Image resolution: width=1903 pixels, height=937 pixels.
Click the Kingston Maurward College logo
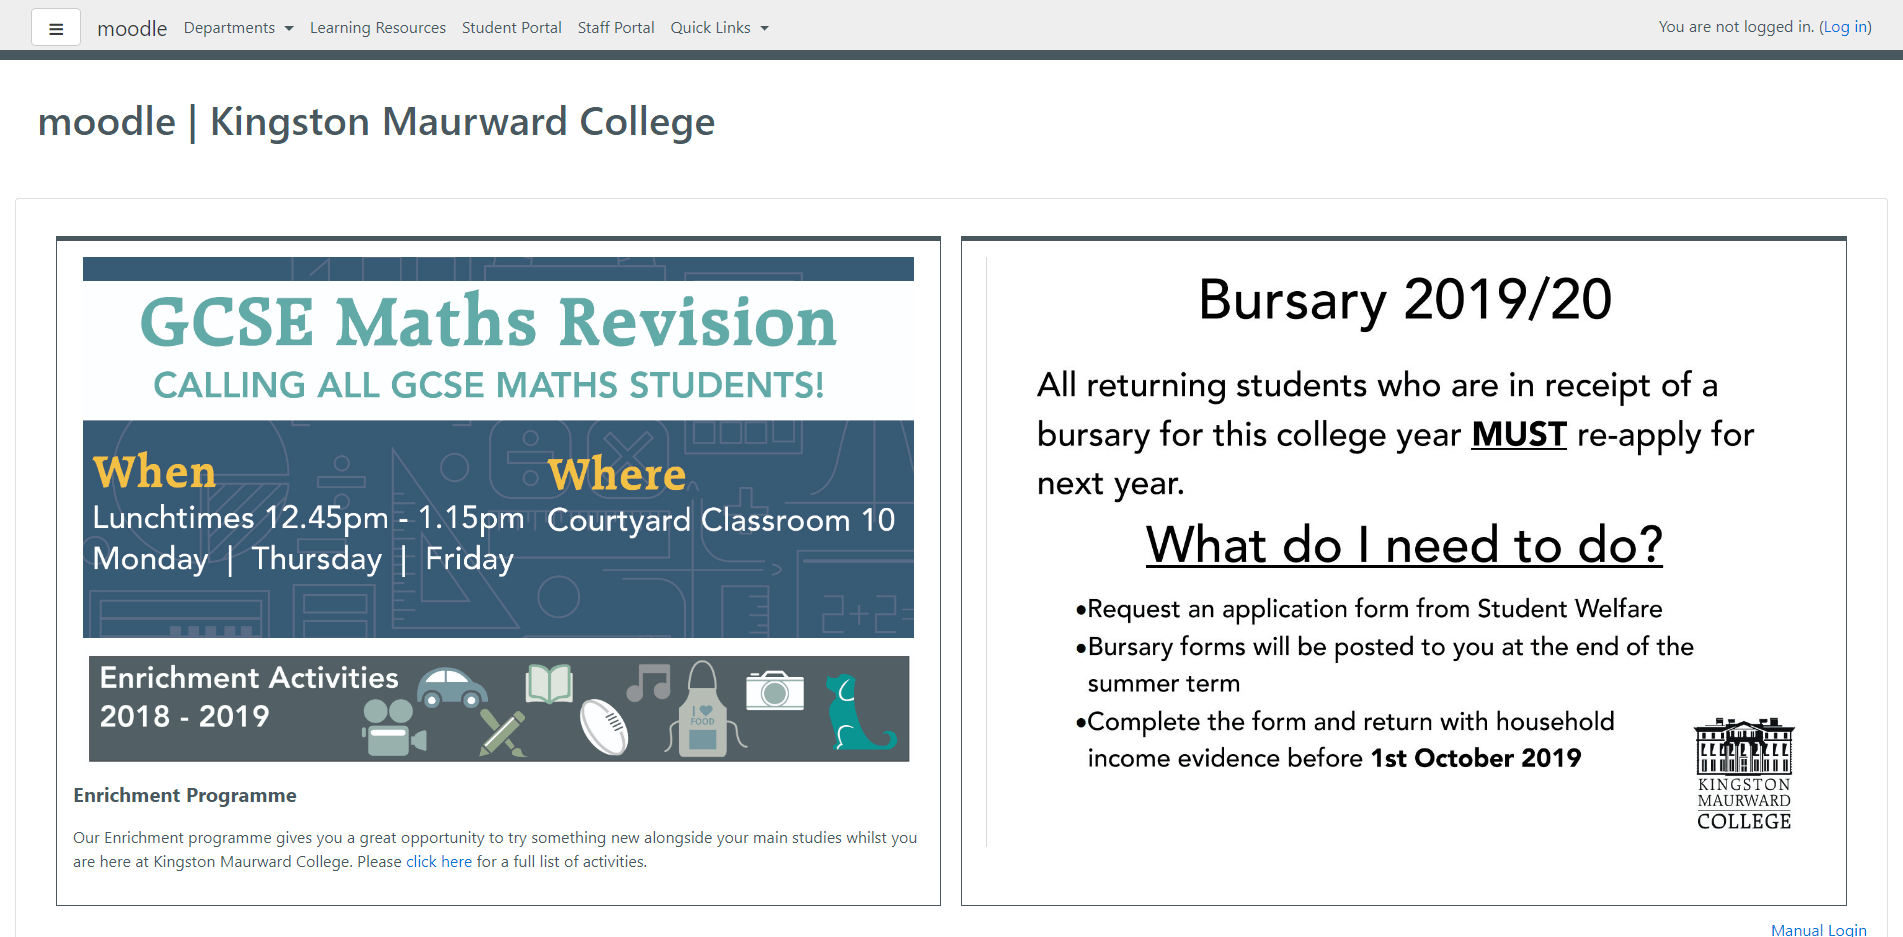pos(1744,774)
